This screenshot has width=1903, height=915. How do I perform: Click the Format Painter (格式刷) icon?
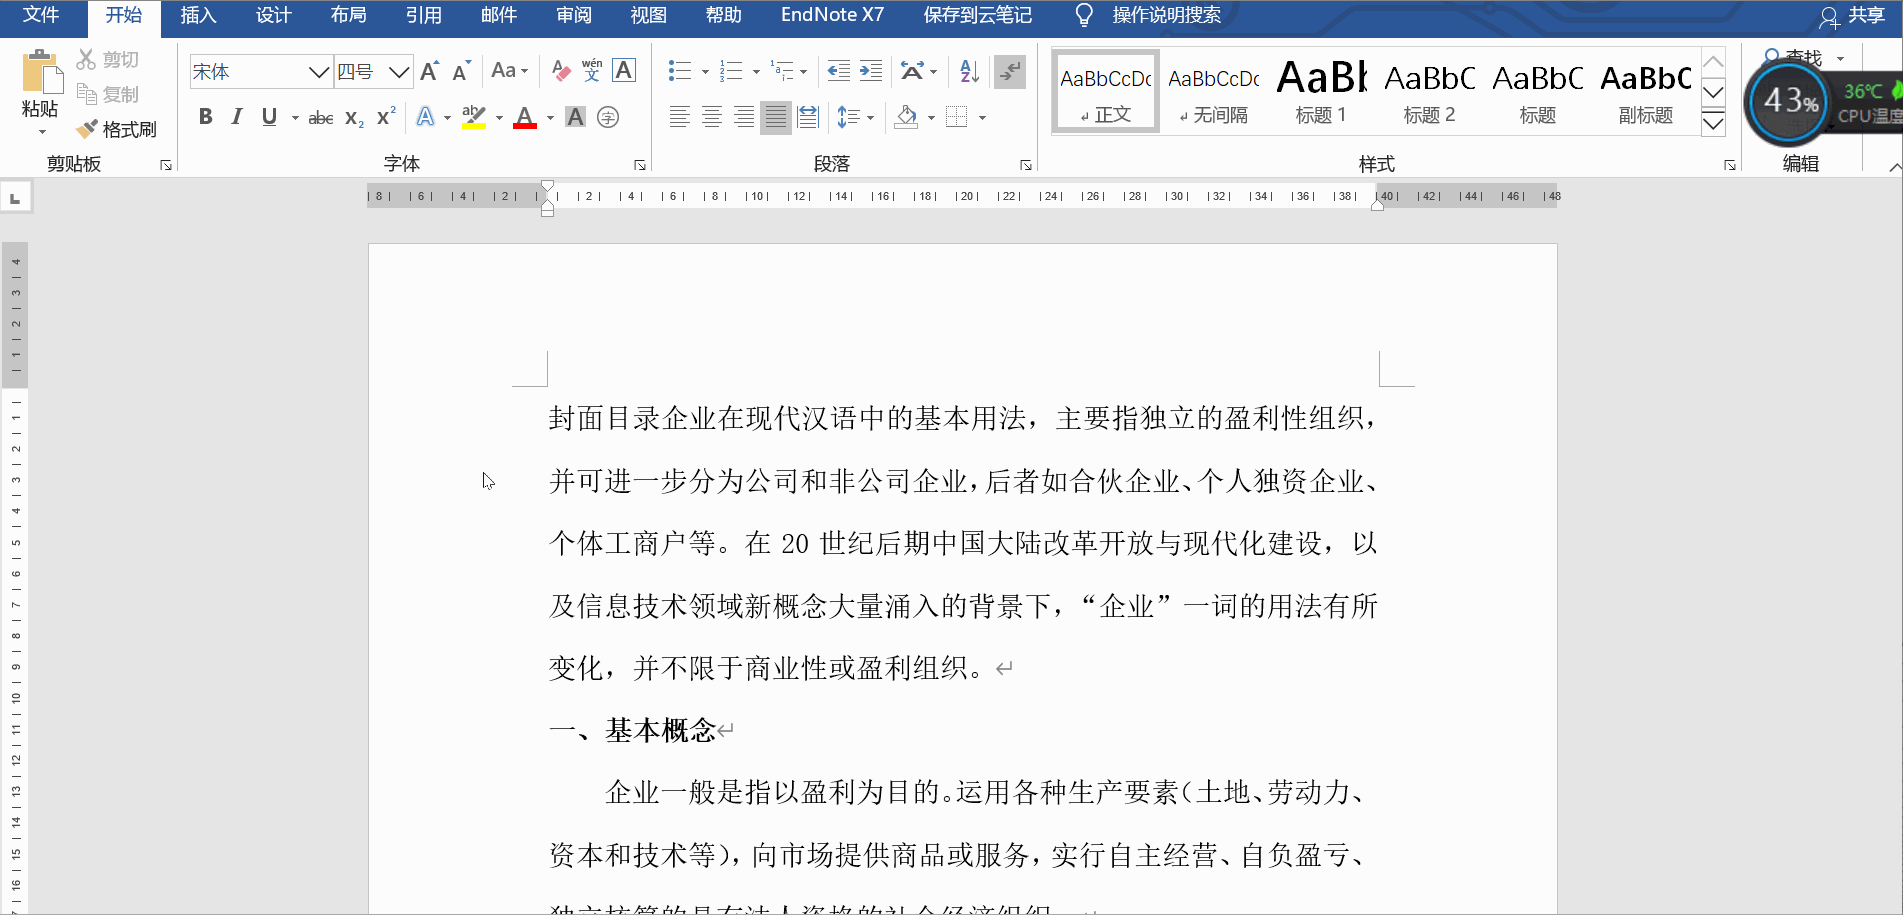[x=86, y=128]
